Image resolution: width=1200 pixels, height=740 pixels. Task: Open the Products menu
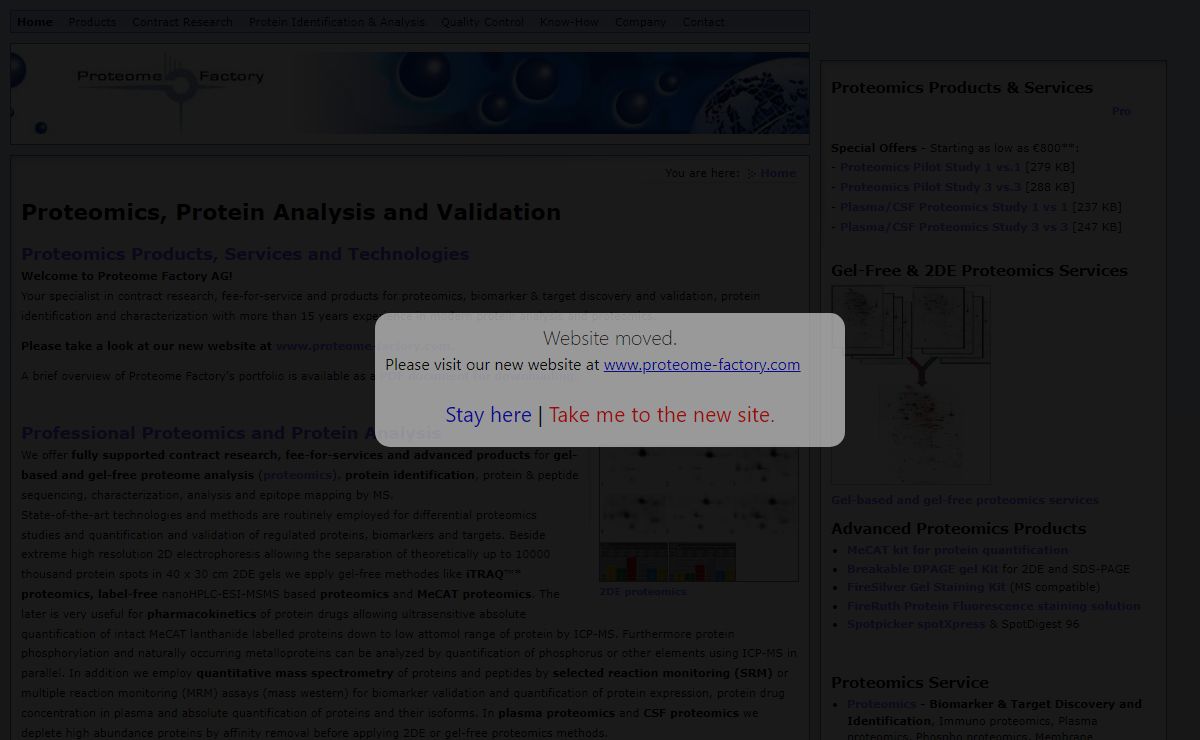[x=92, y=22]
